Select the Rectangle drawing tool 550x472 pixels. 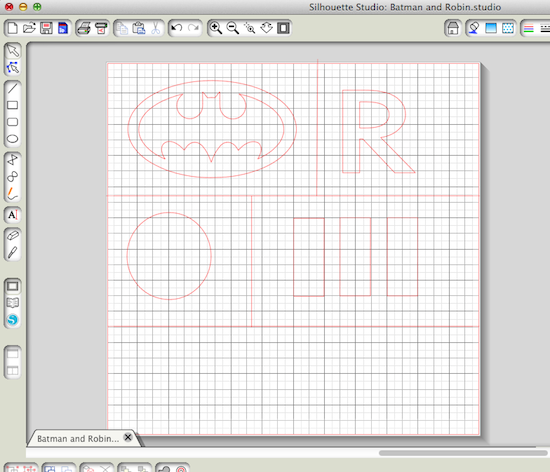[x=13, y=105]
